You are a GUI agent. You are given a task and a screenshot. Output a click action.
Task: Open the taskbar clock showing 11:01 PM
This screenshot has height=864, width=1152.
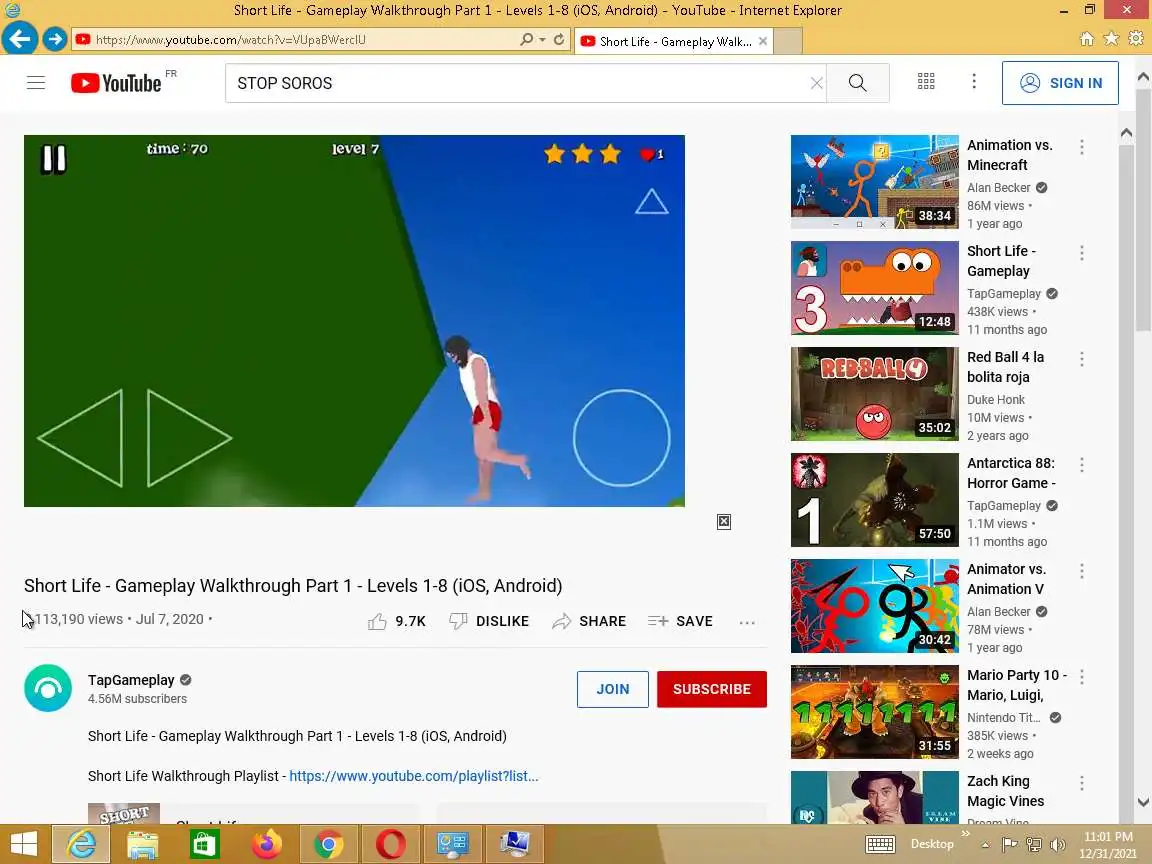(1108, 845)
